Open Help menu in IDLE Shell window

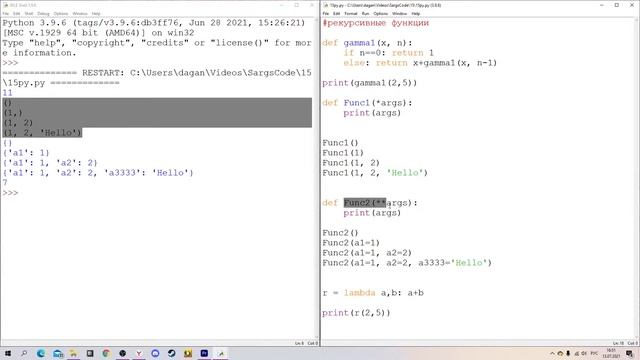pyautogui.click(x=96, y=13)
